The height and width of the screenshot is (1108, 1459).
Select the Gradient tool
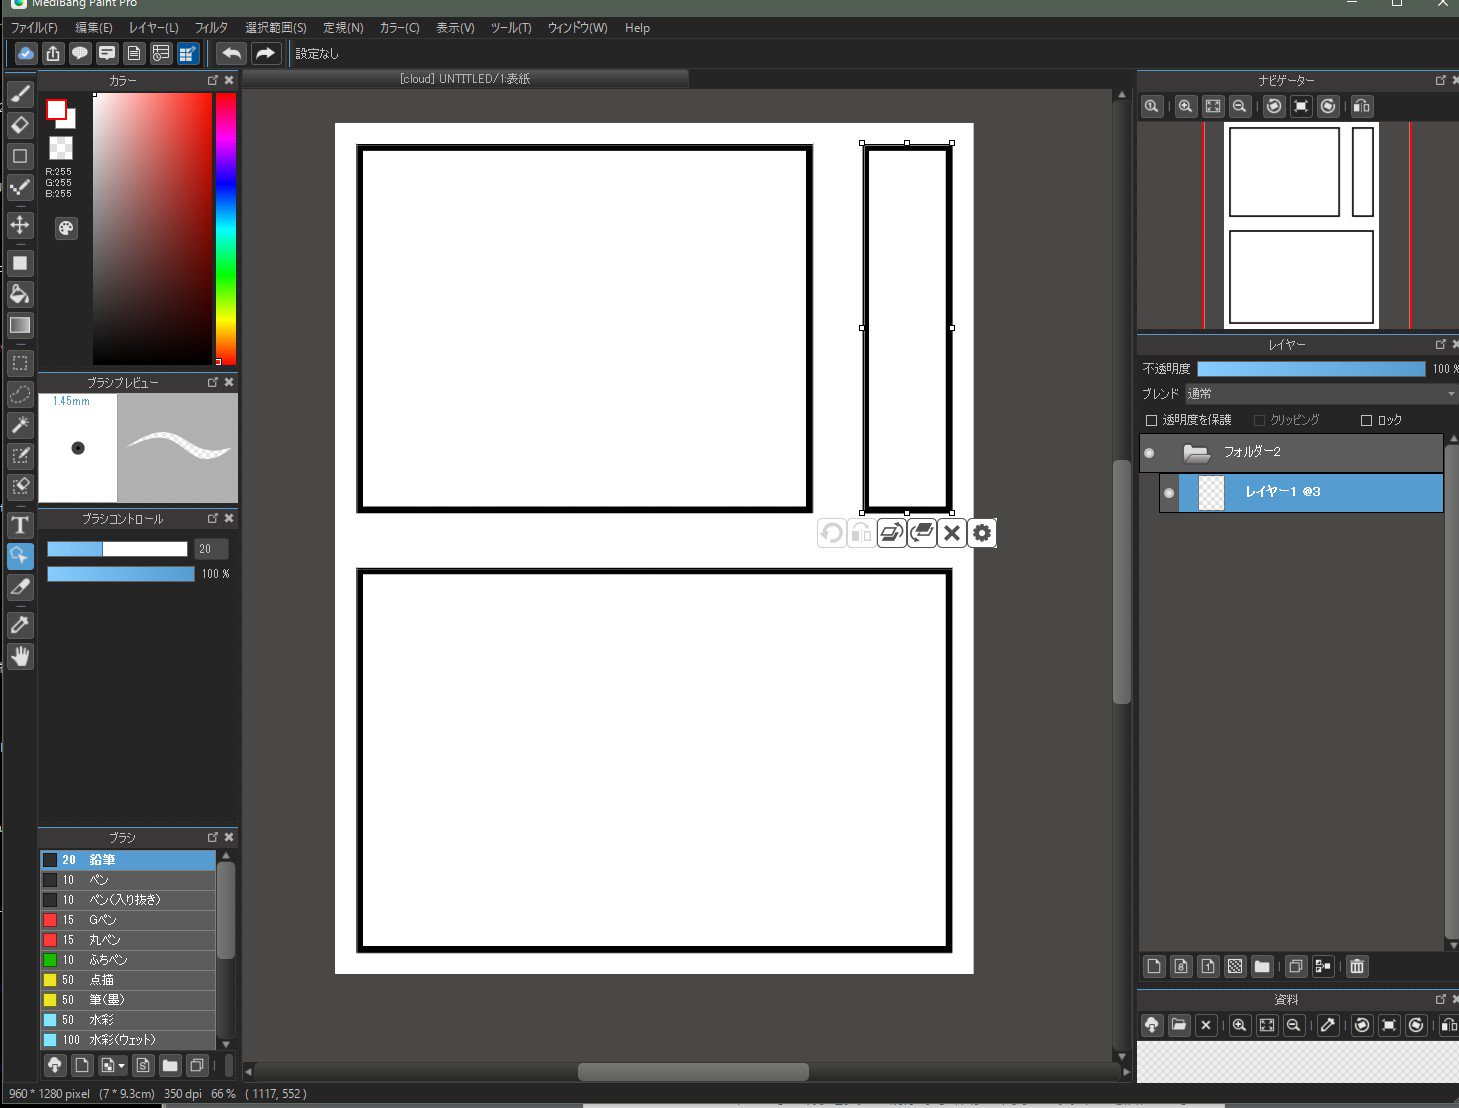20,325
